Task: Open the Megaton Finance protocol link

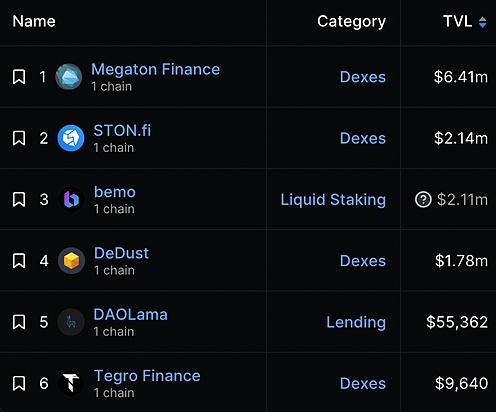Action: point(156,69)
